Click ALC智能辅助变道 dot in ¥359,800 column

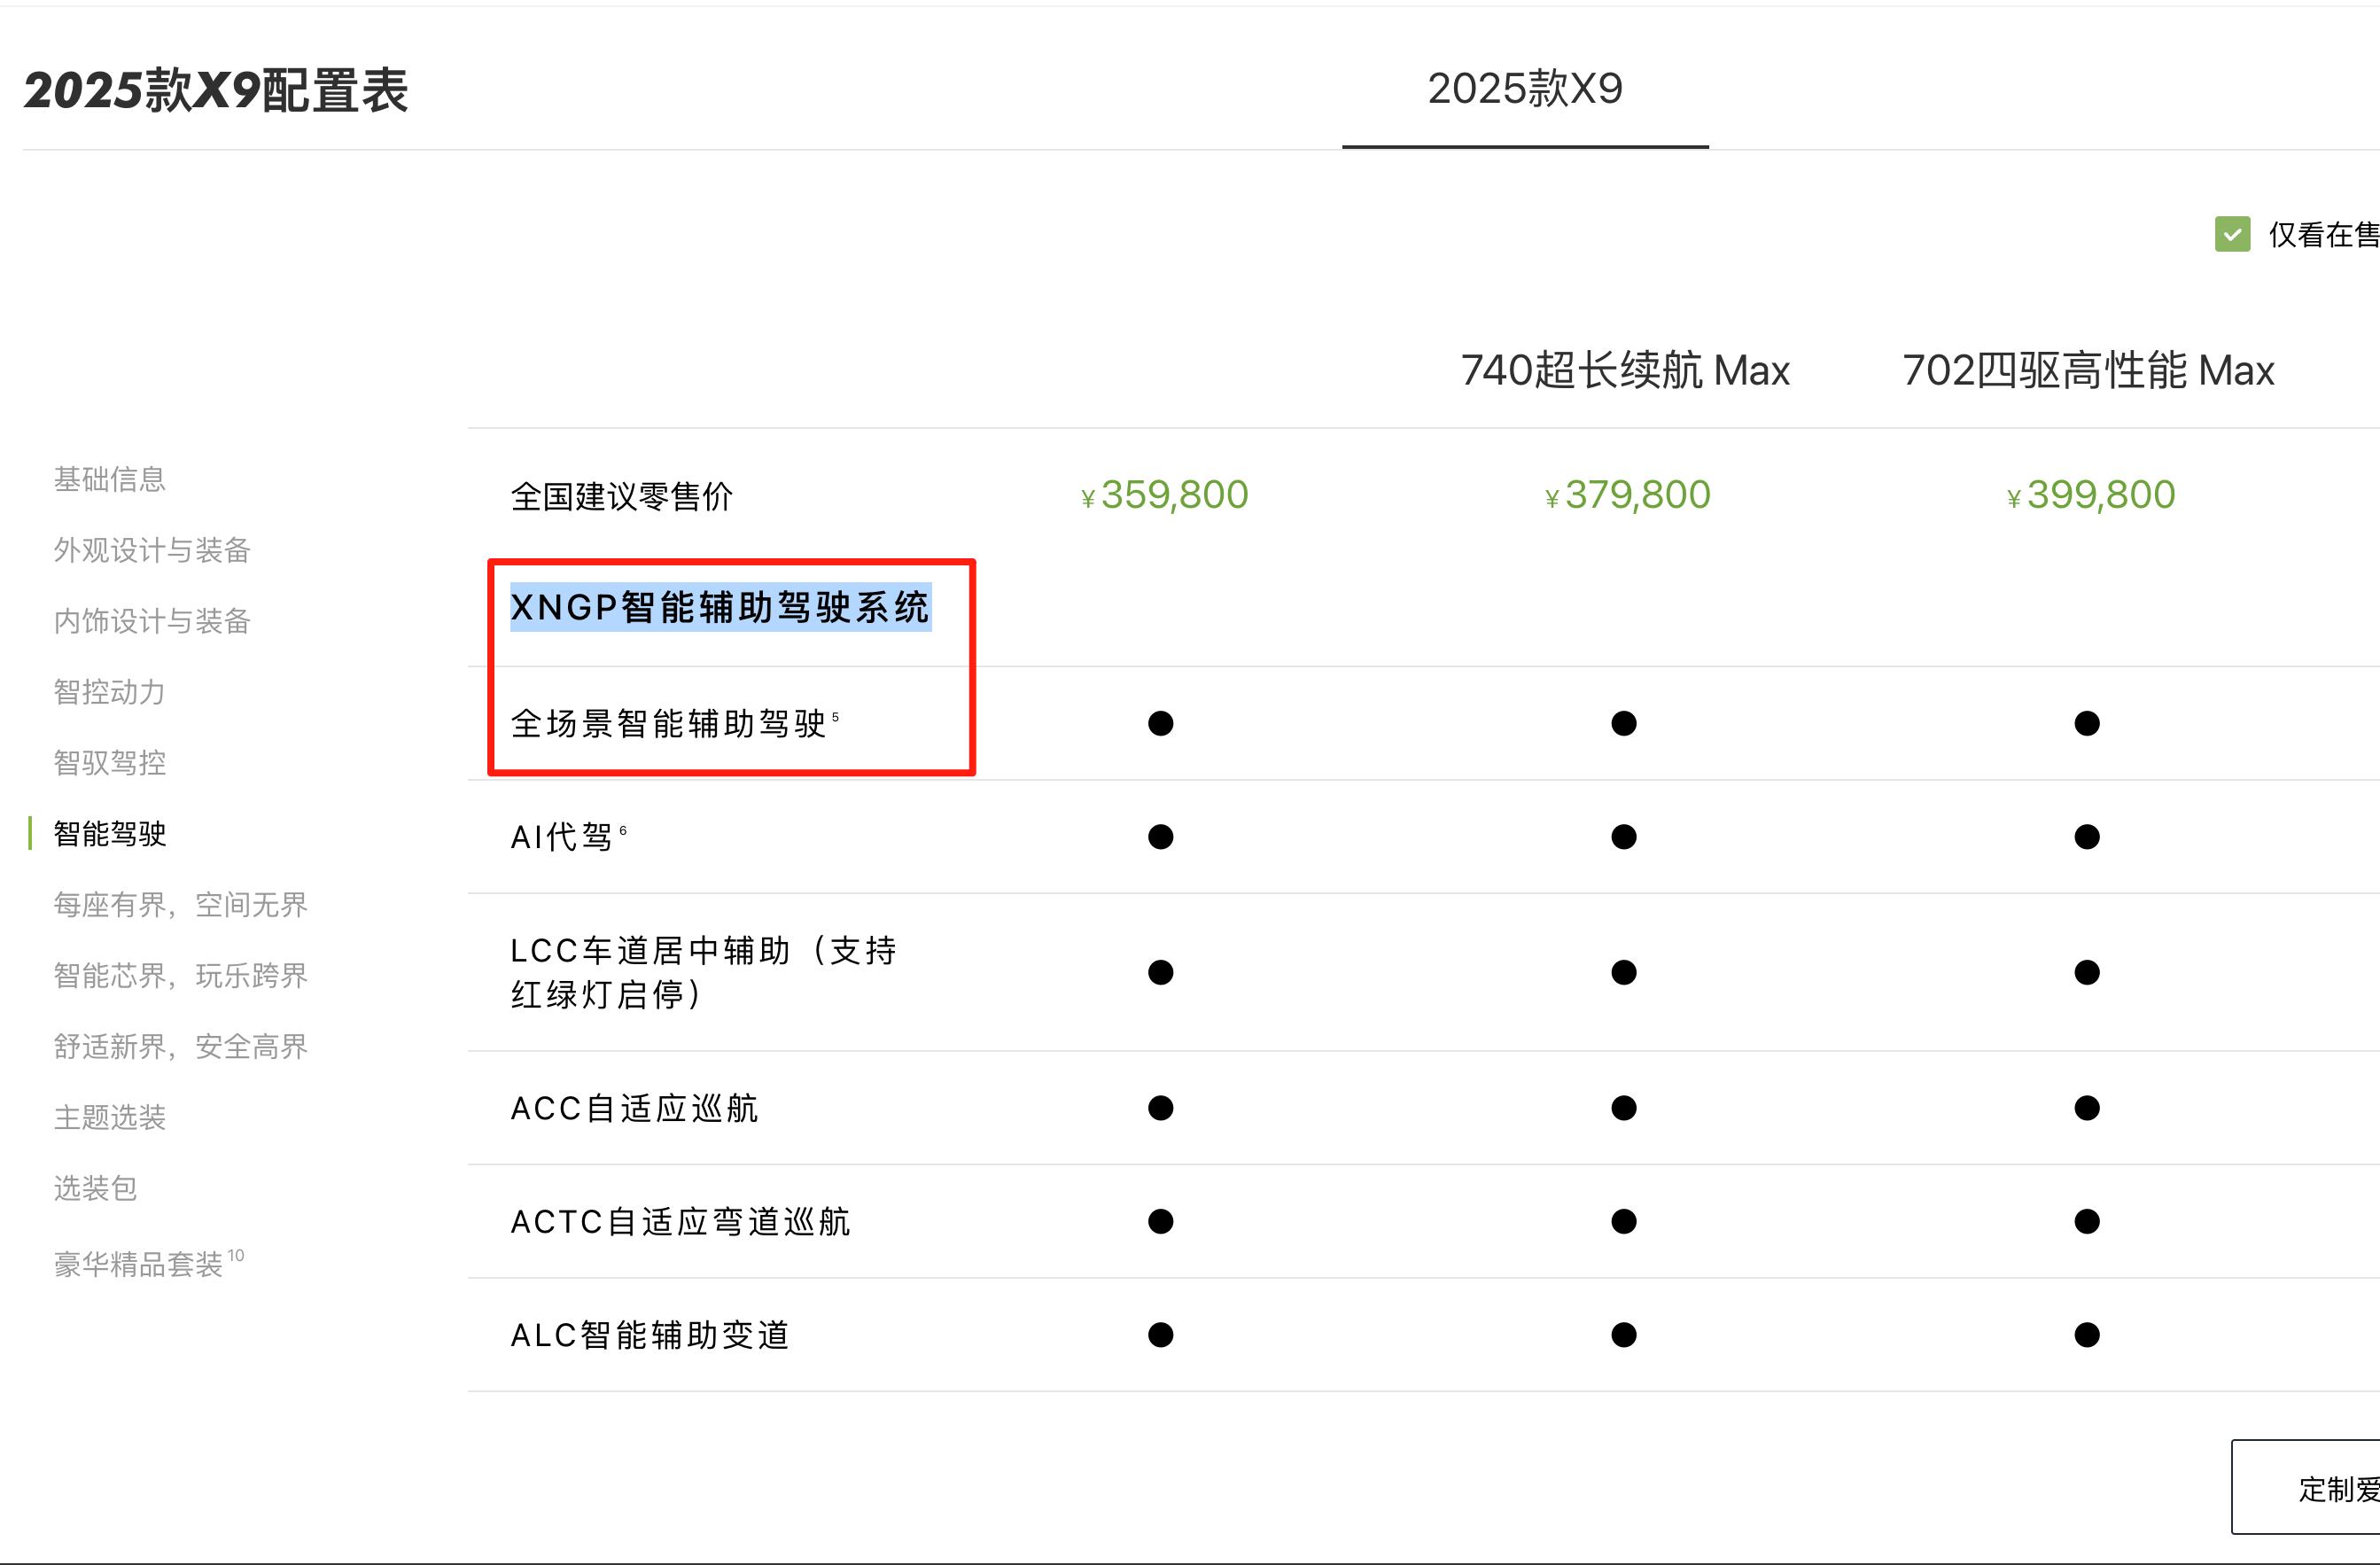[1161, 1335]
